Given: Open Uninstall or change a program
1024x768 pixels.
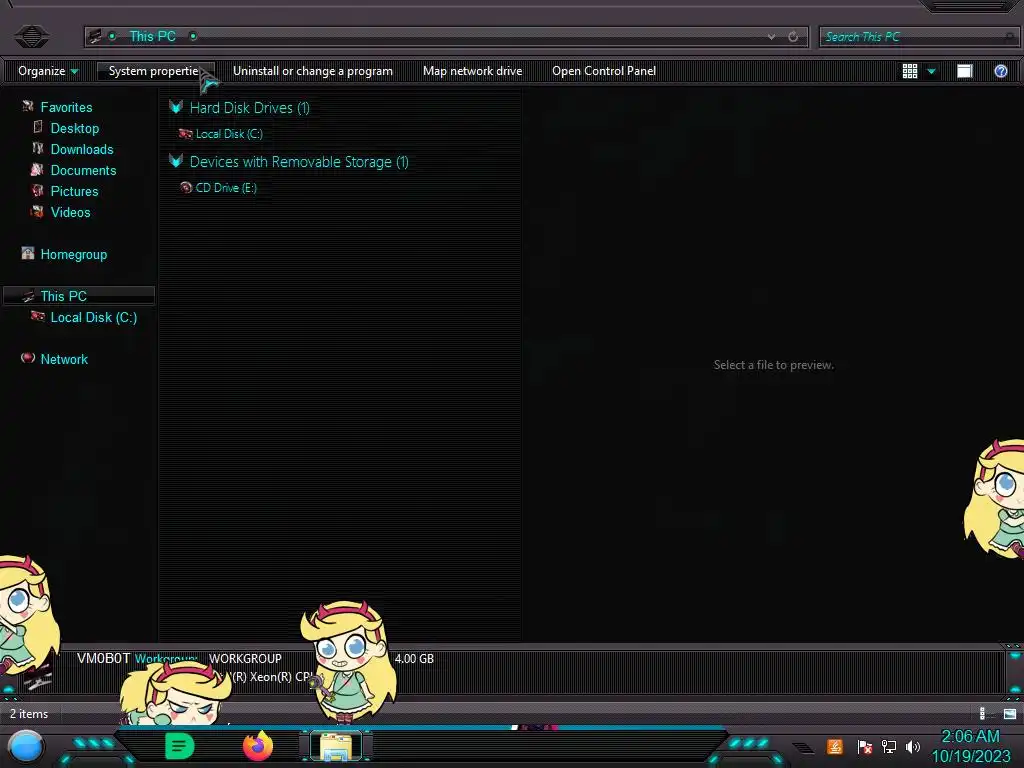Looking at the screenshot, I should click(313, 71).
